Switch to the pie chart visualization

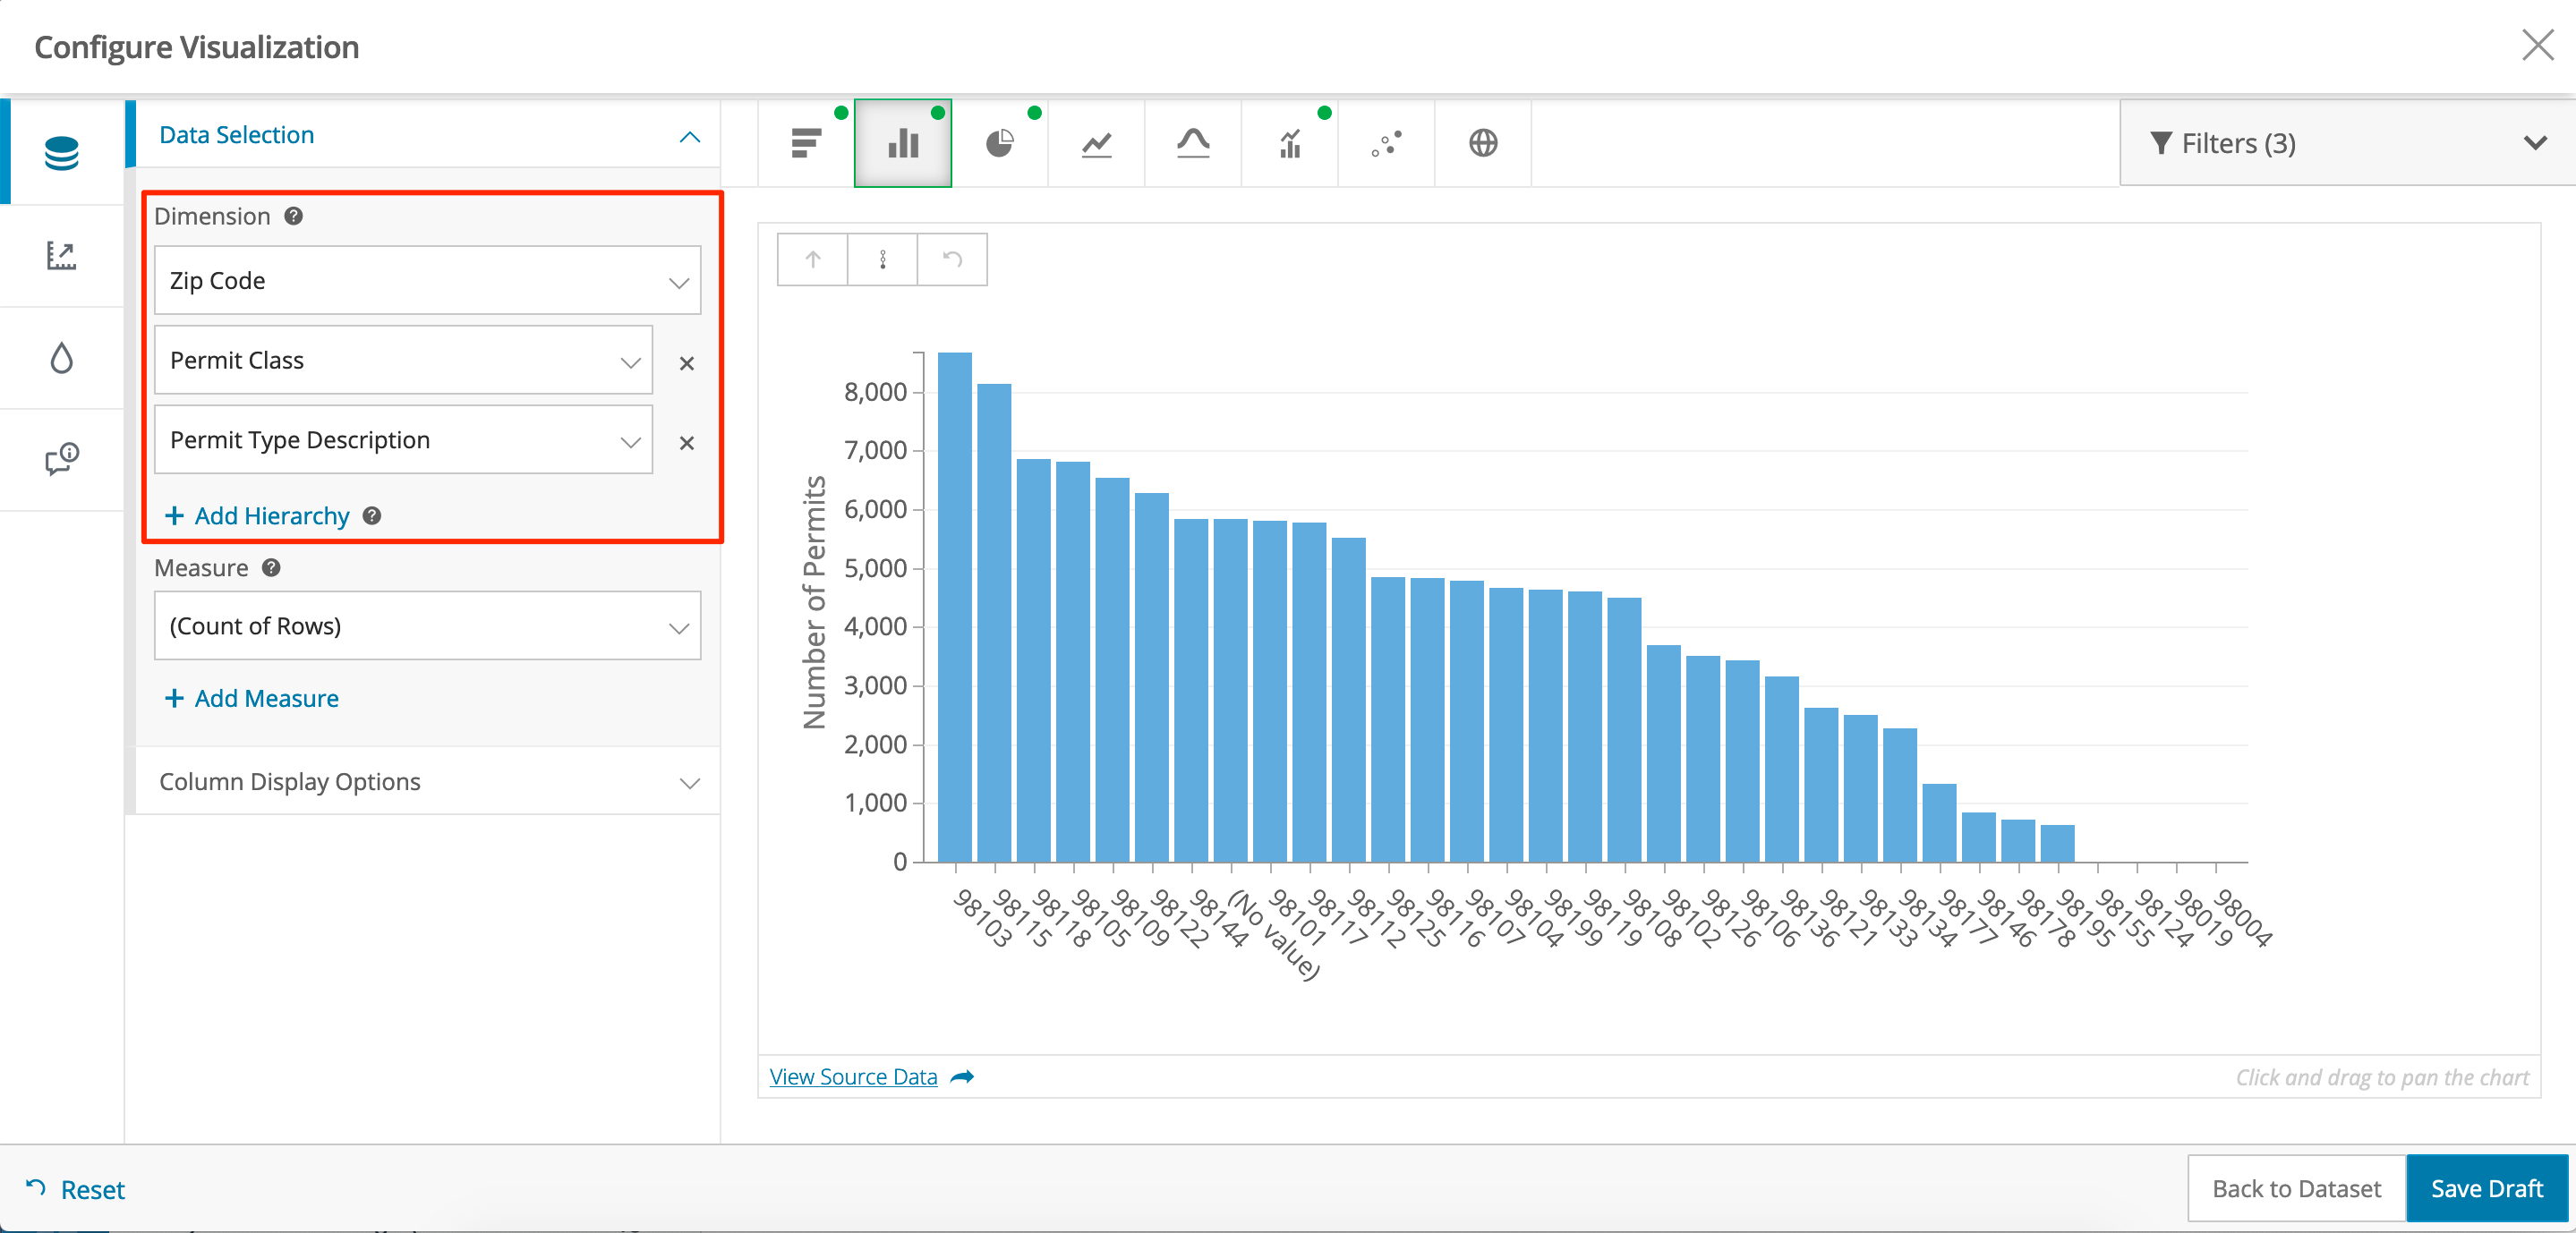[1000, 143]
